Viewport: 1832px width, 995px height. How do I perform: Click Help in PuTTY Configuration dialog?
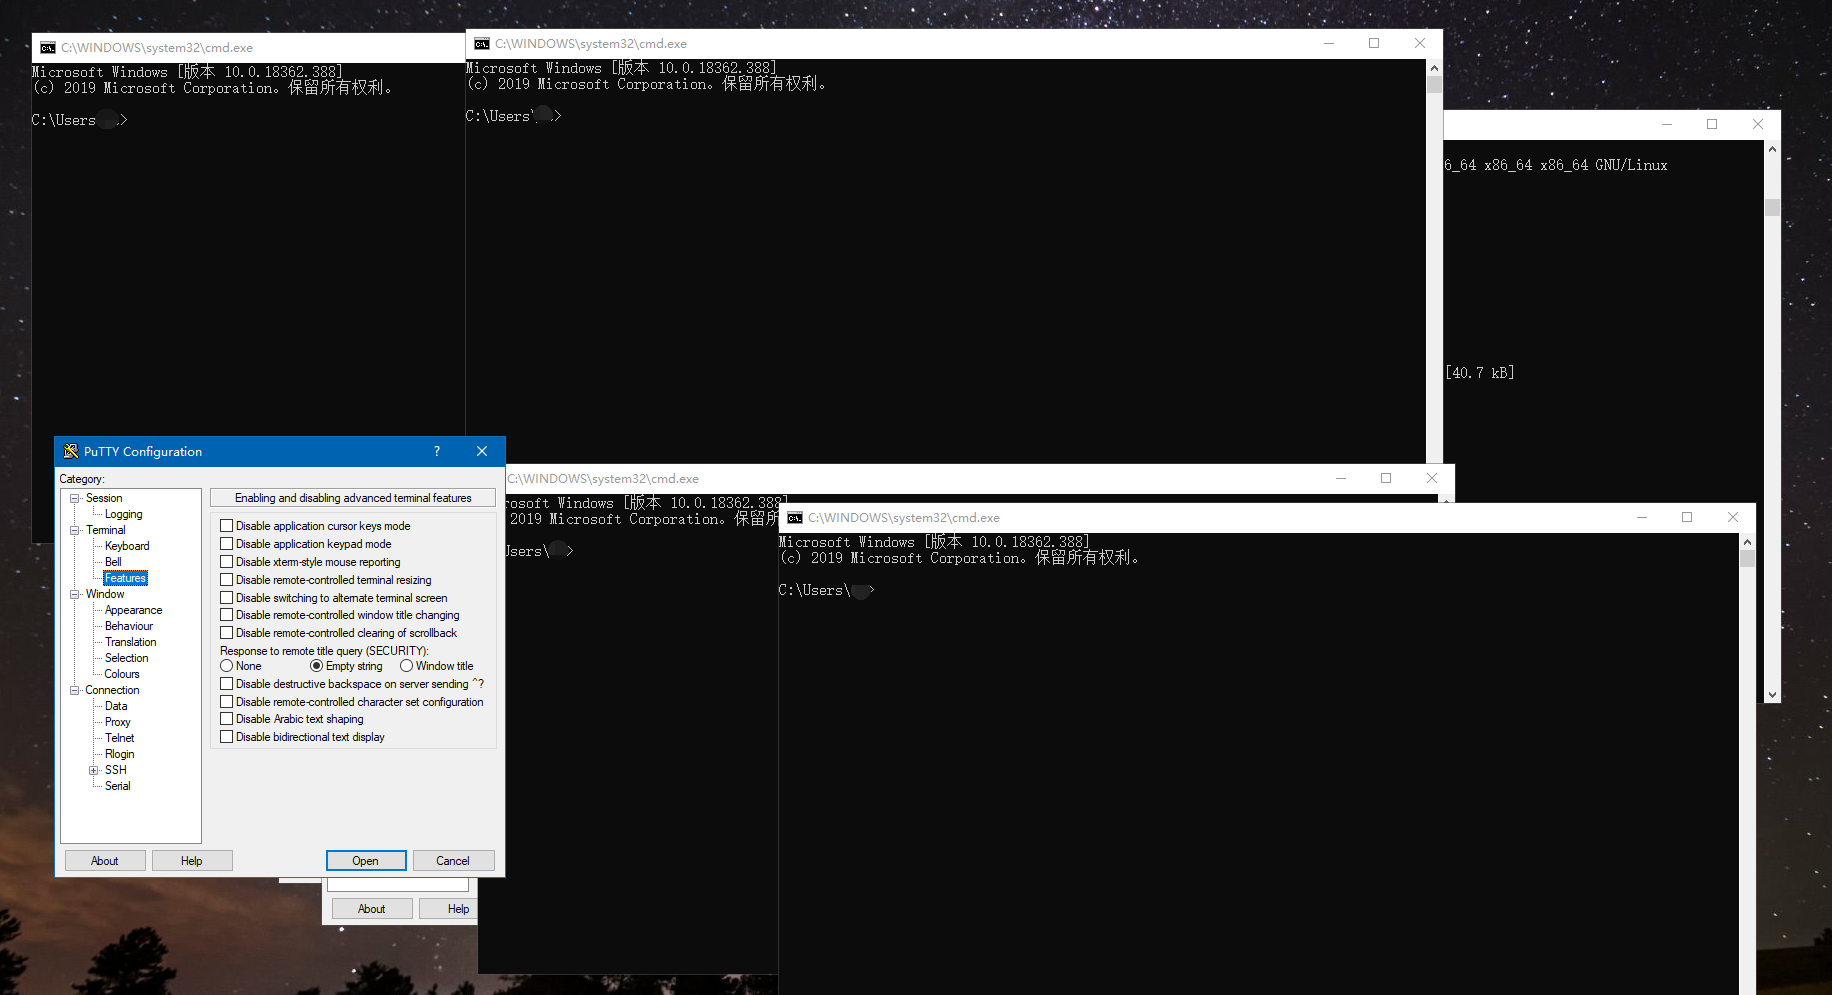(192, 861)
